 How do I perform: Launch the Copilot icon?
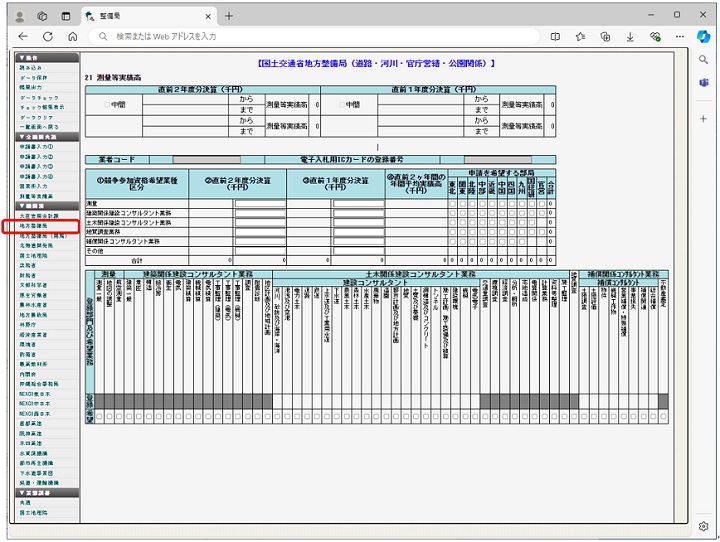click(703, 36)
